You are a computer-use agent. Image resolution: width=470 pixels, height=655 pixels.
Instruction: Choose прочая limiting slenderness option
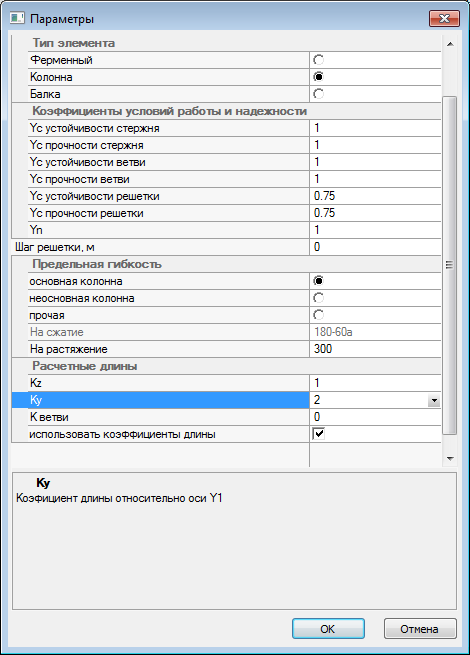click(x=318, y=315)
